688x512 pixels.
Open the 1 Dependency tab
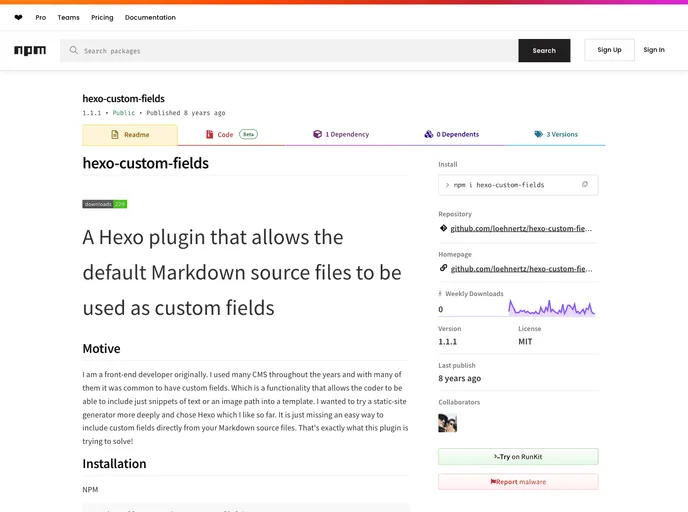coord(341,134)
